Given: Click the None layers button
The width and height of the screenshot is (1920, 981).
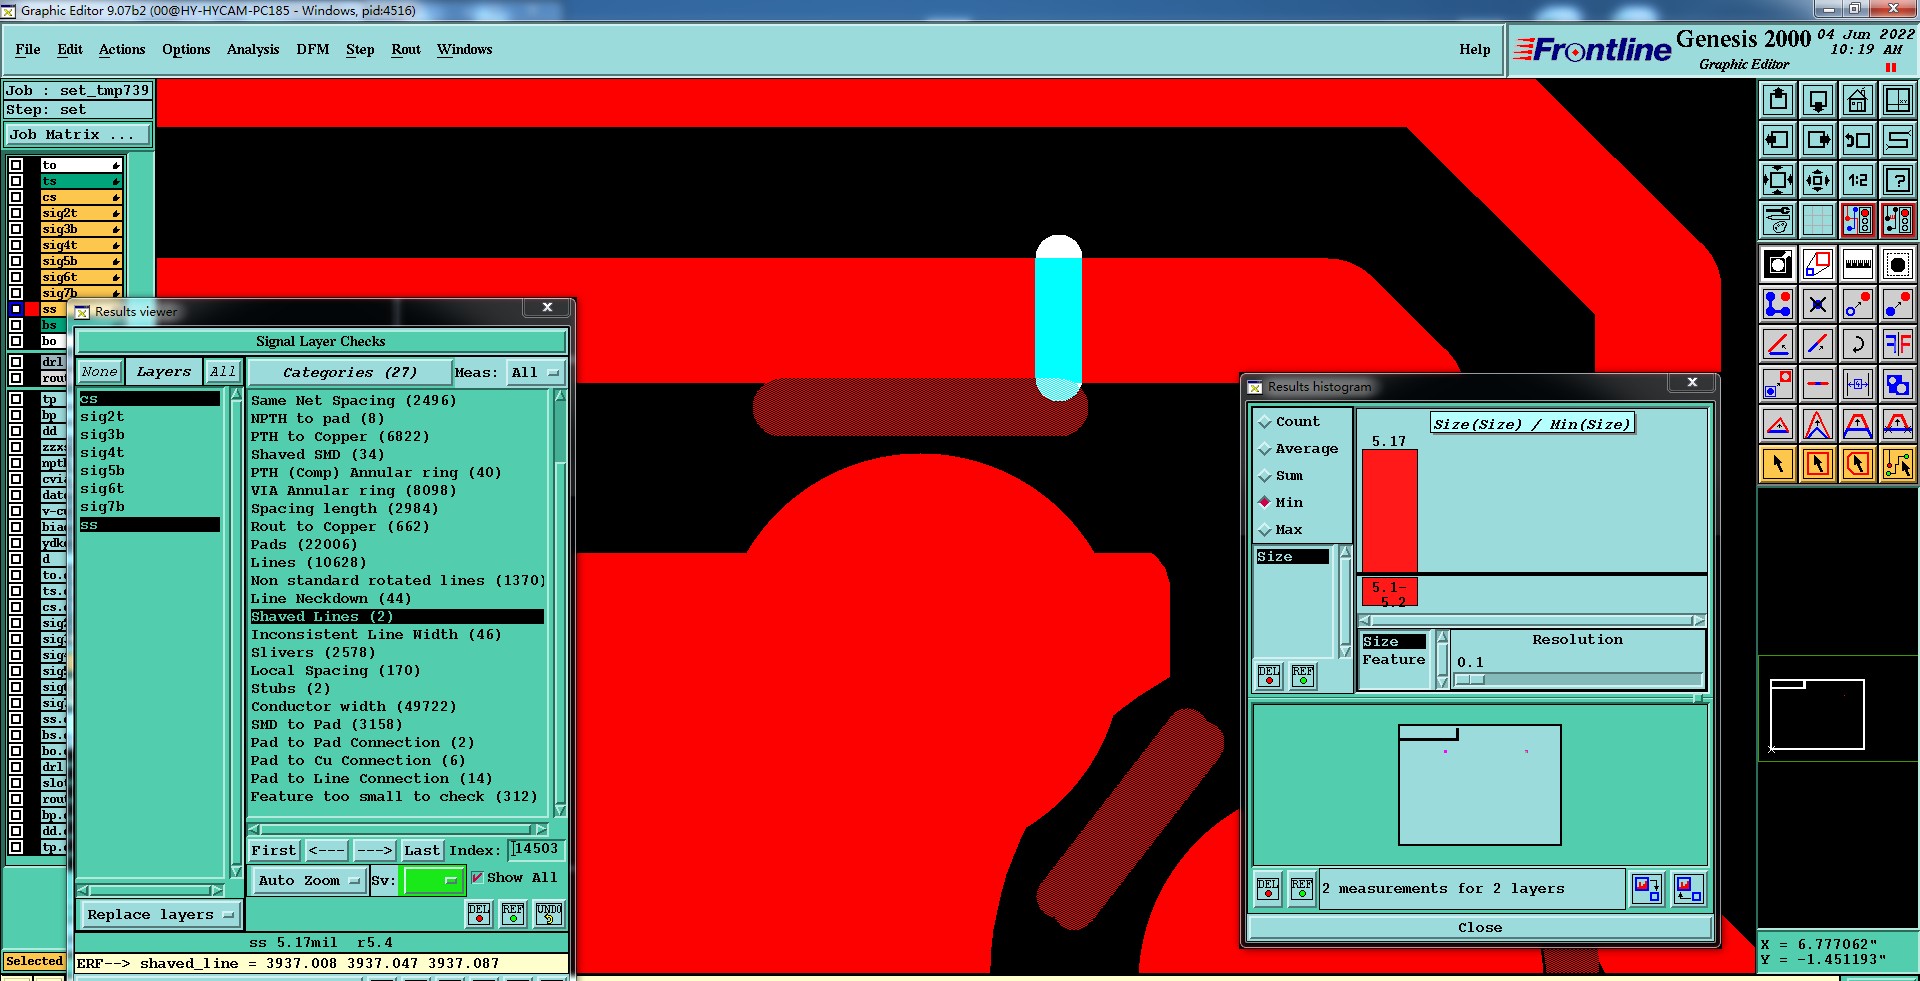Looking at the screenshot, I should (x=100, y=371).
